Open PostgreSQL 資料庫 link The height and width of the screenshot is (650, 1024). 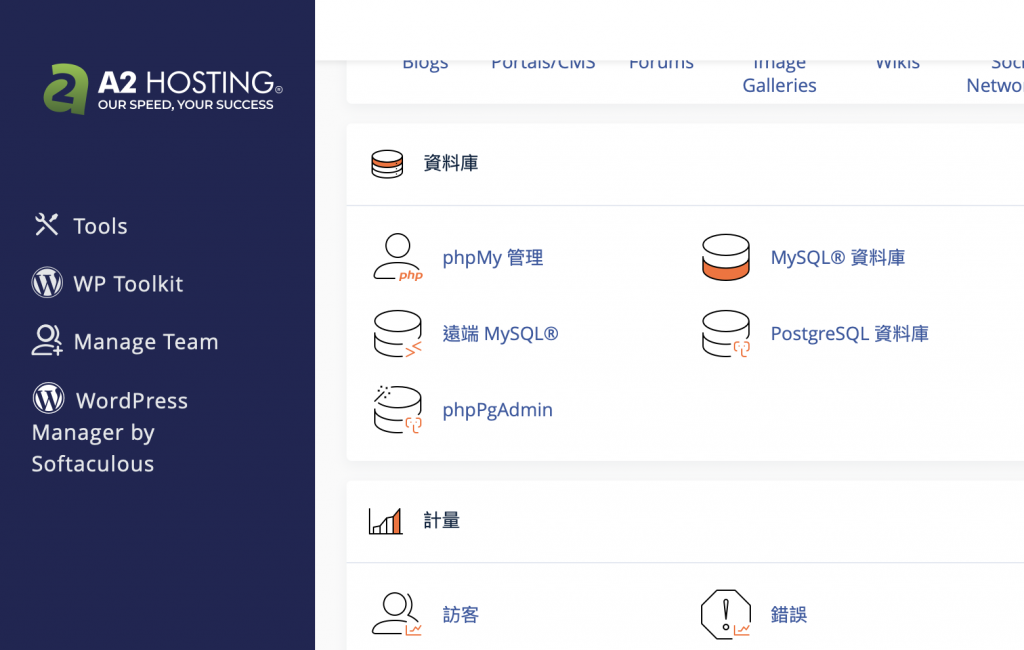pos(850,334)
